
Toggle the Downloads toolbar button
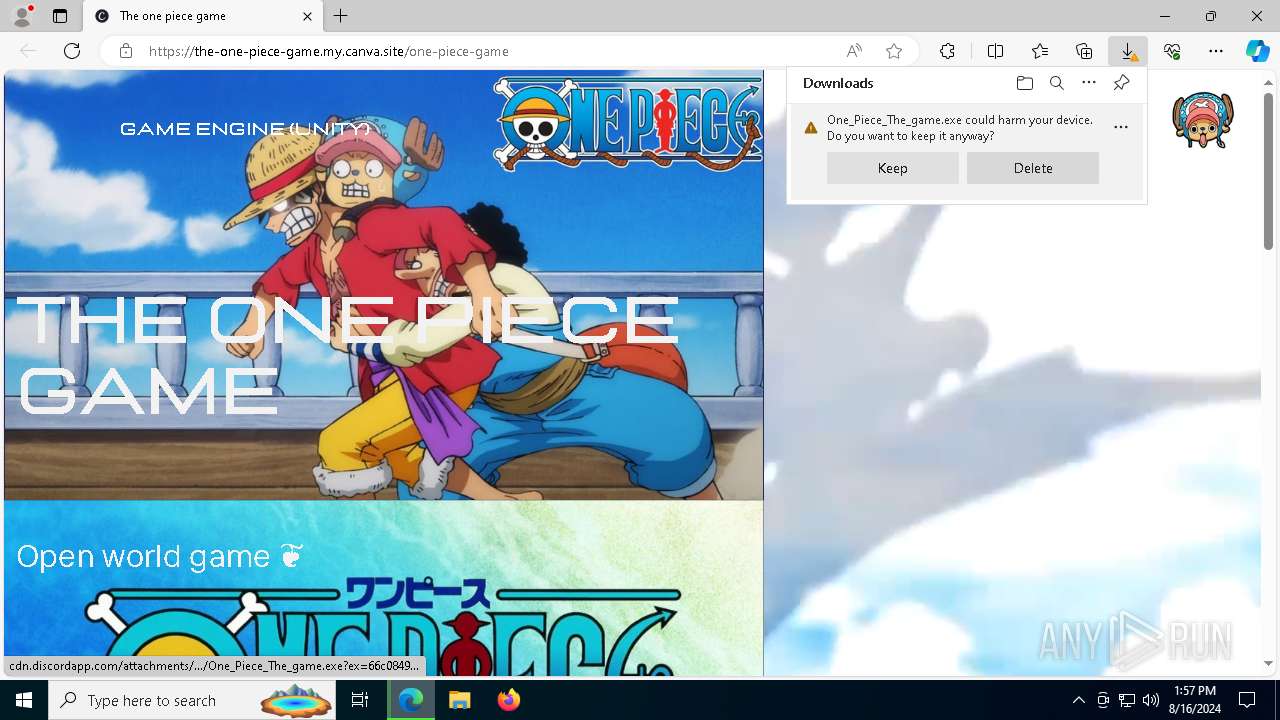1128,51
